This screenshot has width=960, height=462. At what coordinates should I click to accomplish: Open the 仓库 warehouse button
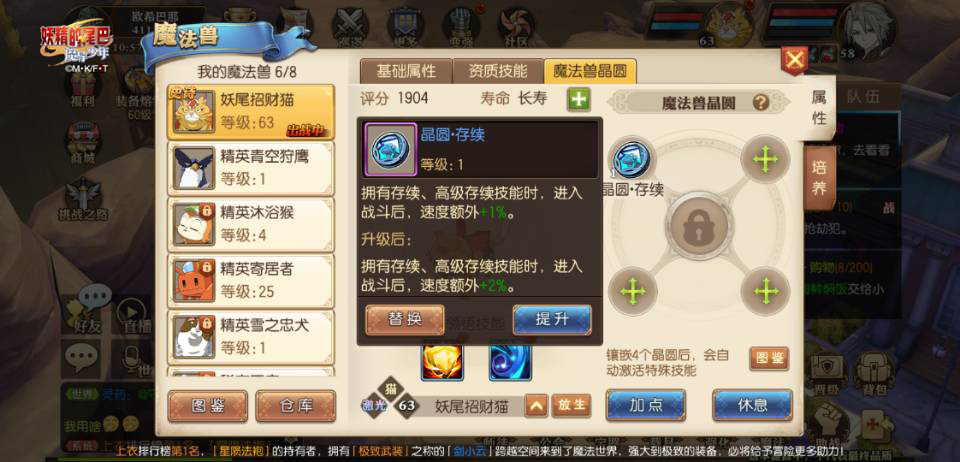pyautogui.click(x=296, y=406)
